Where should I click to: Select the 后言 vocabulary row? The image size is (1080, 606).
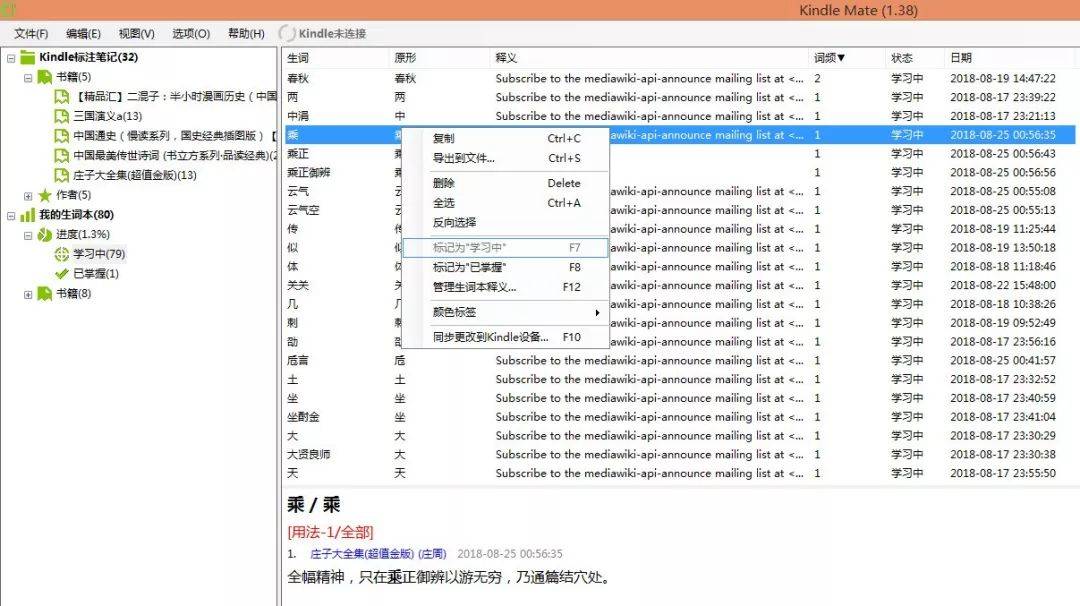point(678,360)
